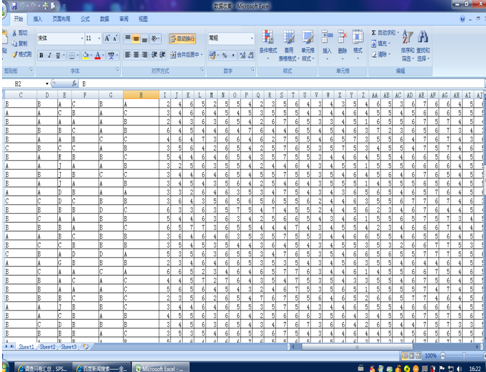Switch to the Formulas (公式) tab
Image resolution: width=486 pixels, height=372 pixels.
tap(85, 19)
